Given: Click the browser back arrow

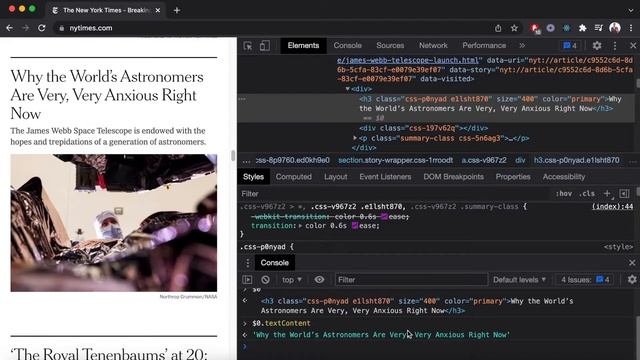Looking at the screenshot, I should click(9, 28).
